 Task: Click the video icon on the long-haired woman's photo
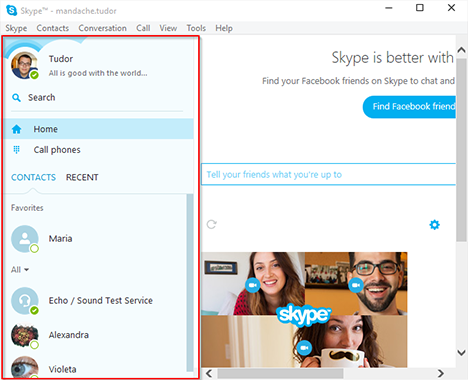[x=253, y=285]
